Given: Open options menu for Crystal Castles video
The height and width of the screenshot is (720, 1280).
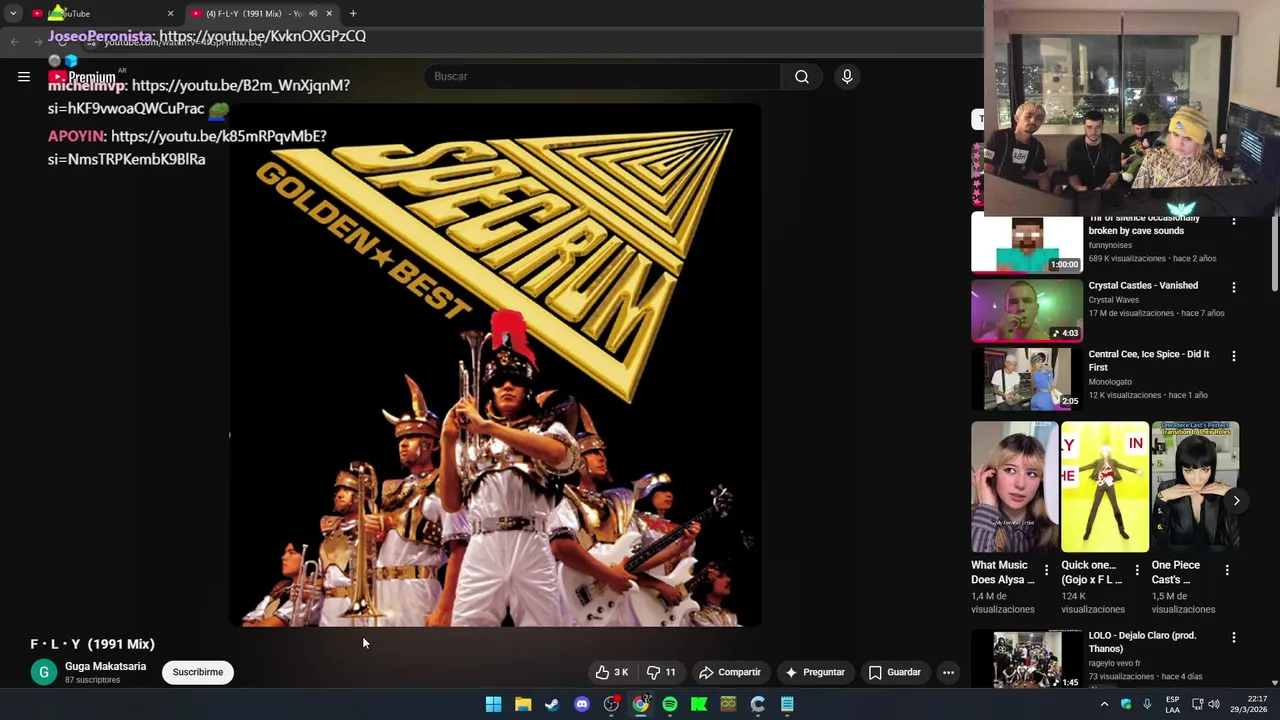Looking at the screenshot, I should pyautogui.click(x=1233, y=287).
